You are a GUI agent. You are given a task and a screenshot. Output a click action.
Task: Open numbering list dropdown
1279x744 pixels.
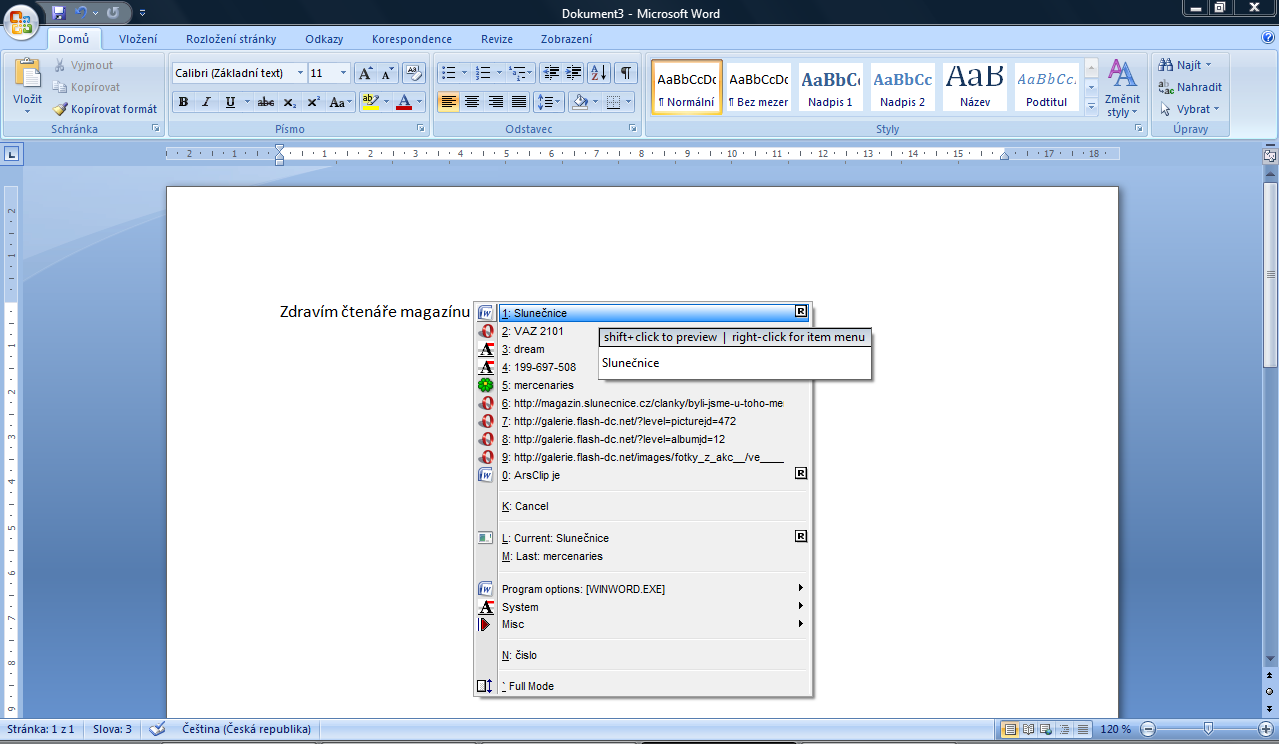point(498,73)
